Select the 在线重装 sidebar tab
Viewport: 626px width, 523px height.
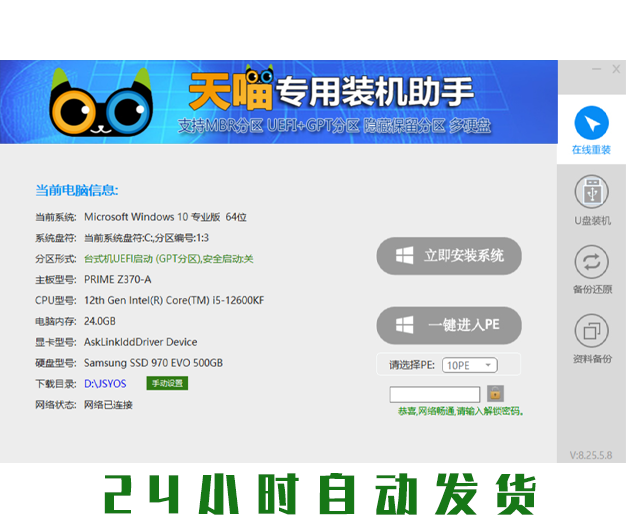point(591,129)
